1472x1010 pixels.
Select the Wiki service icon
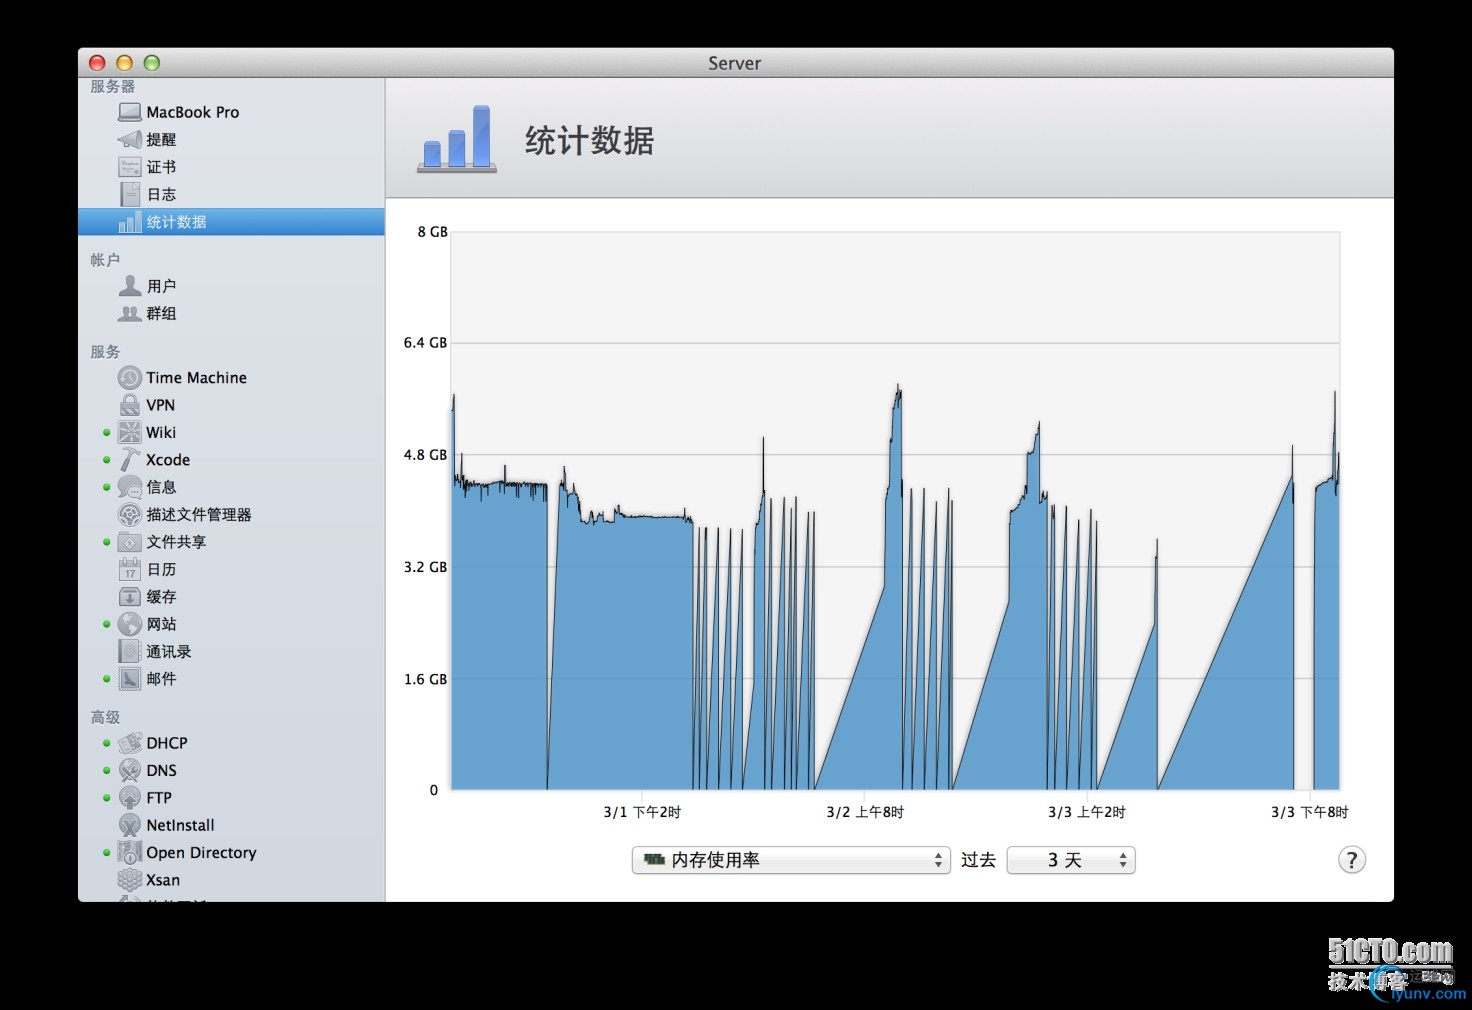[x=130, y=432]
